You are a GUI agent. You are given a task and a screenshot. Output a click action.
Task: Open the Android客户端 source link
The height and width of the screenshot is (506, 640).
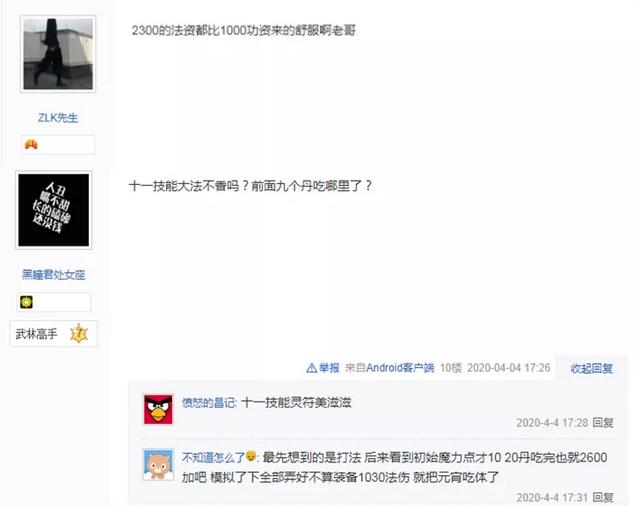(x=400, y=368)
